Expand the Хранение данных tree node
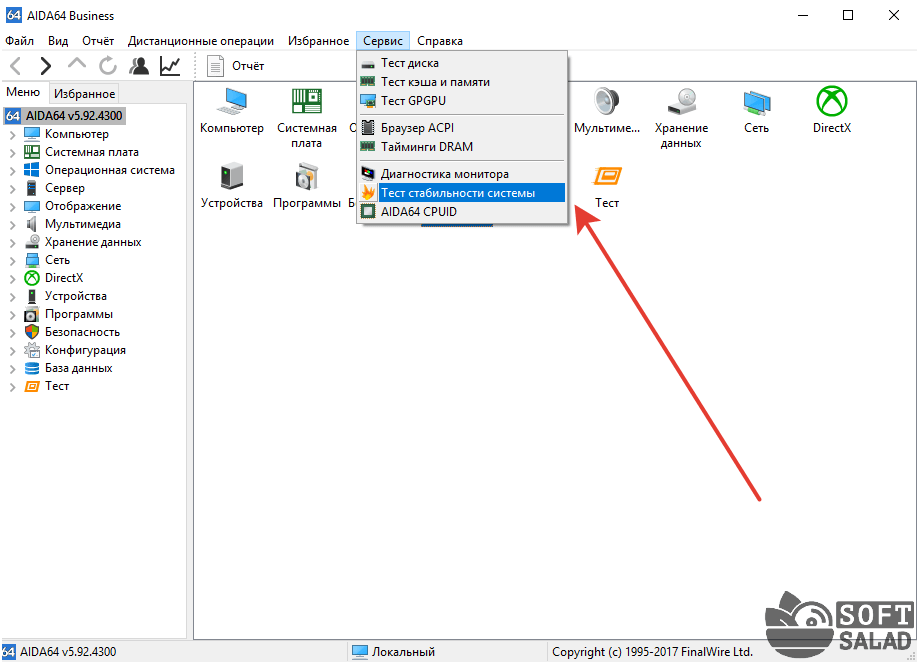The image size is (919, 664). coord(12,243)
